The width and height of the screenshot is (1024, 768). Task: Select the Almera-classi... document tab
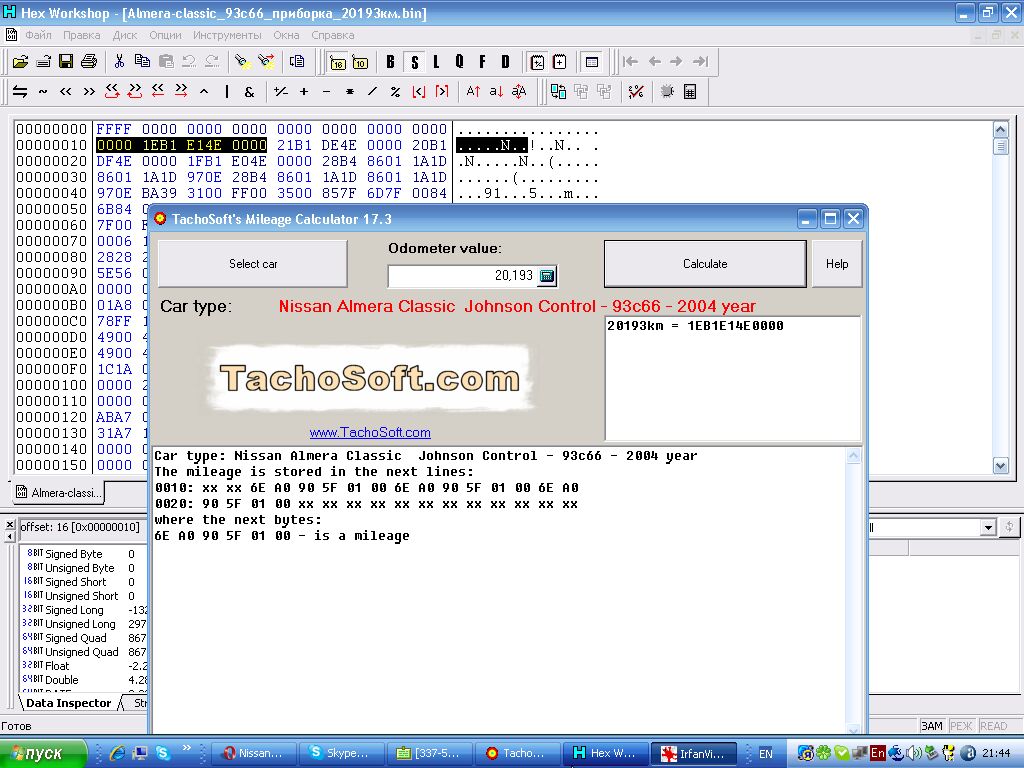pos(58,493)
